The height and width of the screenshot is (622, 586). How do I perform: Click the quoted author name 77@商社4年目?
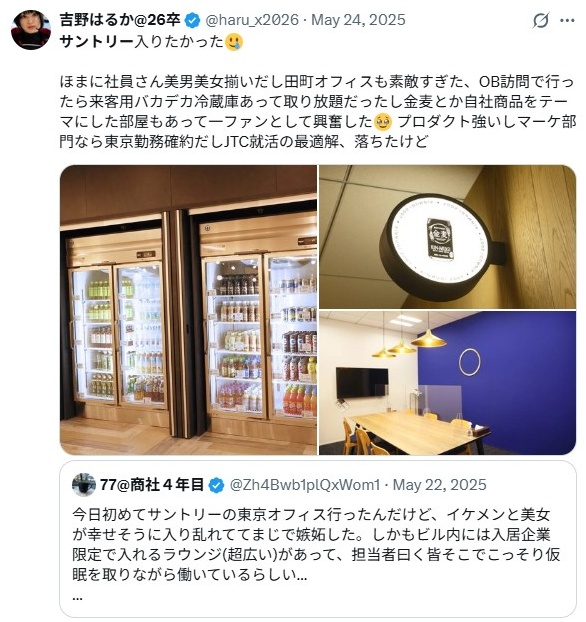152,485
